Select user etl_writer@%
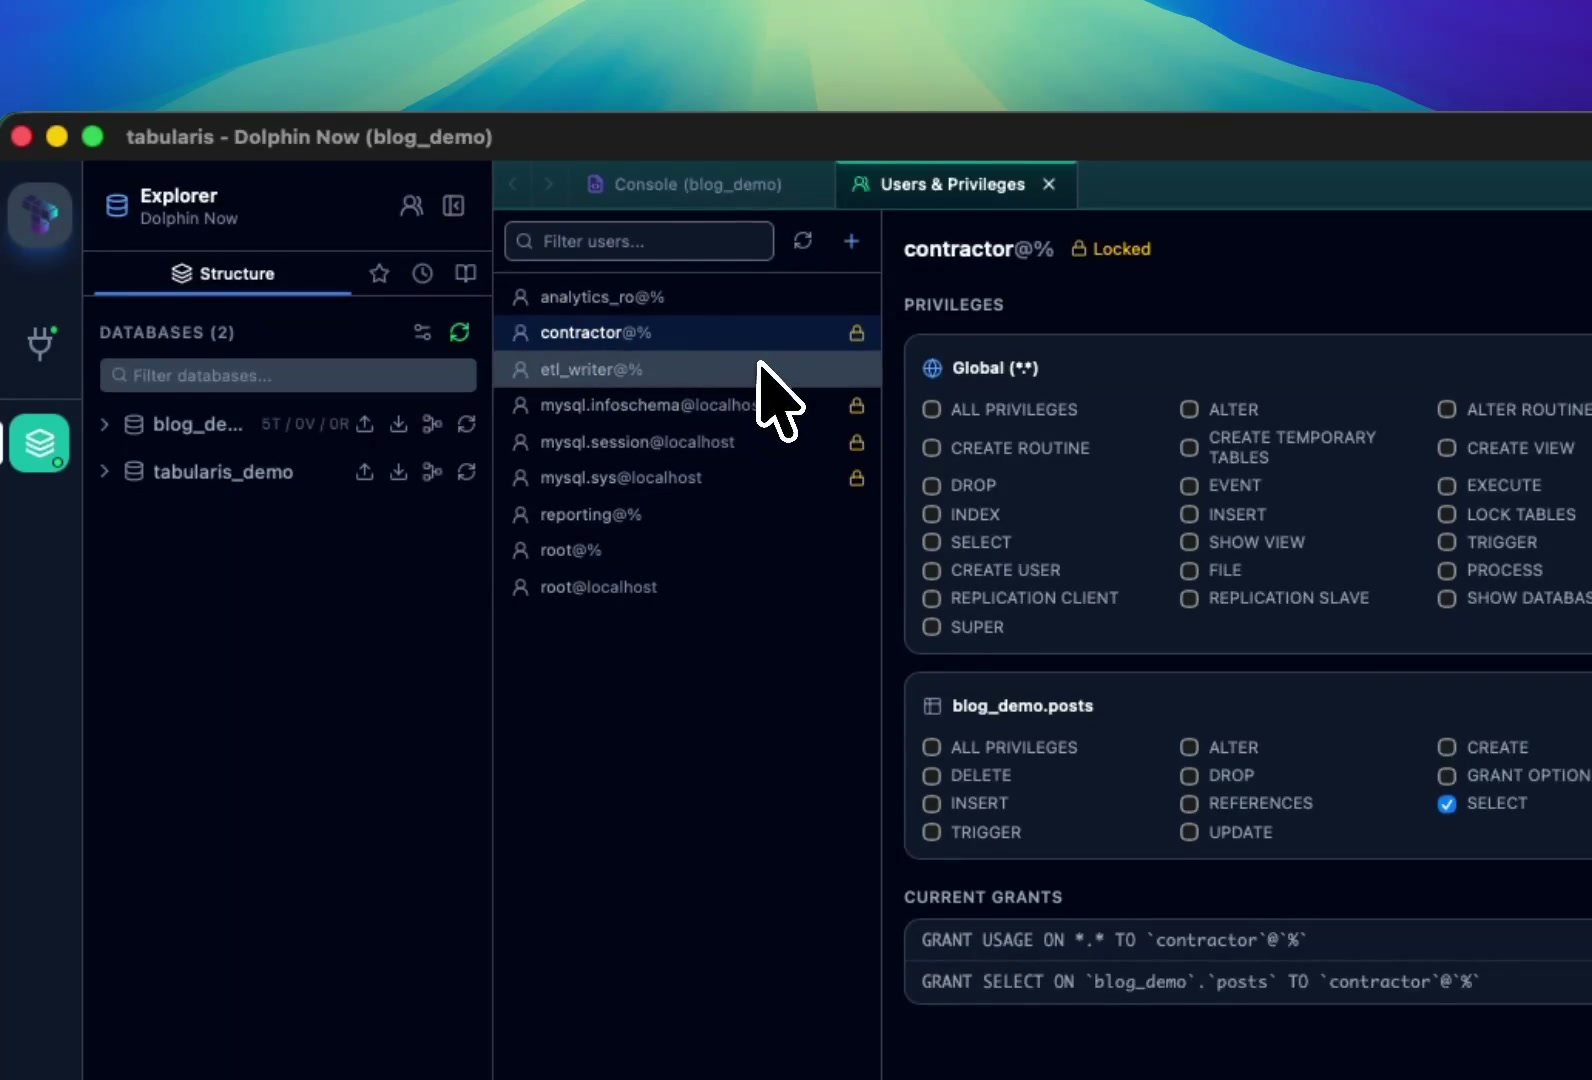The width and height of the screenshot is (1592, 1080). (x=687, y=369)
